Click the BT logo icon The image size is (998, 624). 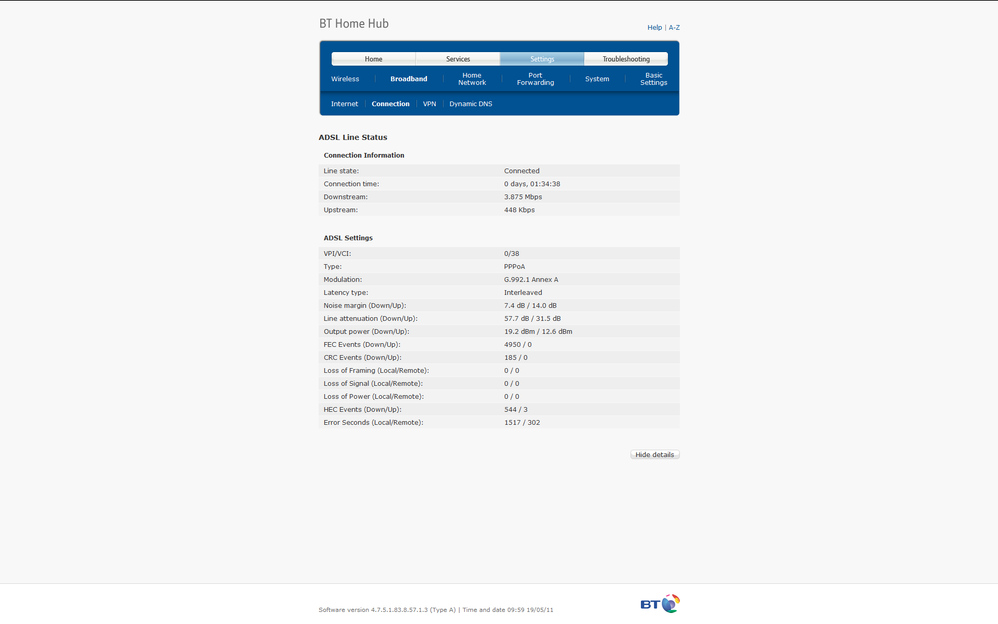tap(660, 604)
